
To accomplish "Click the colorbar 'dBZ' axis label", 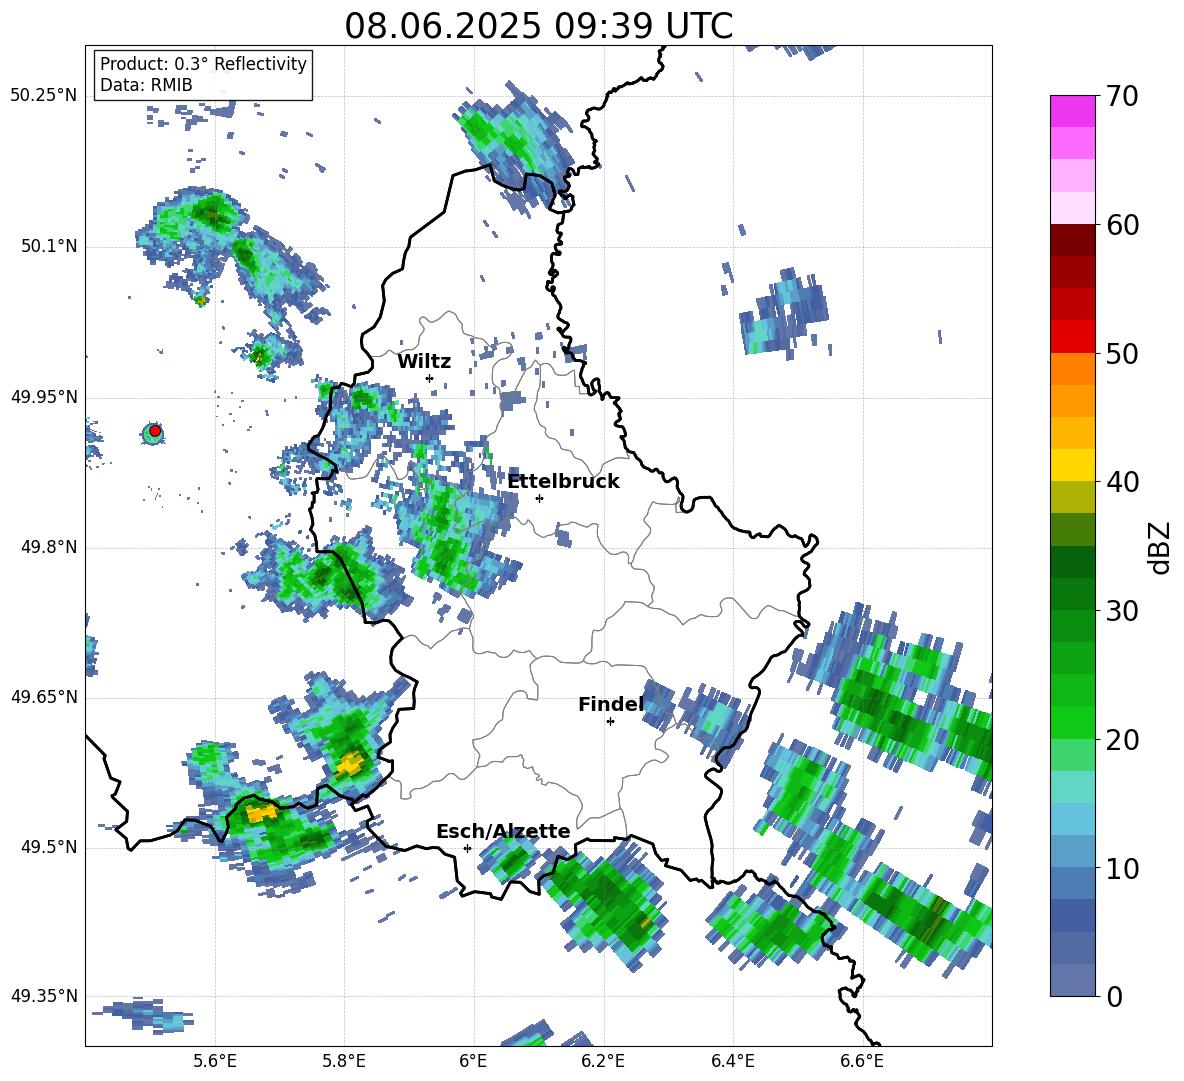I will [1161, 547].
